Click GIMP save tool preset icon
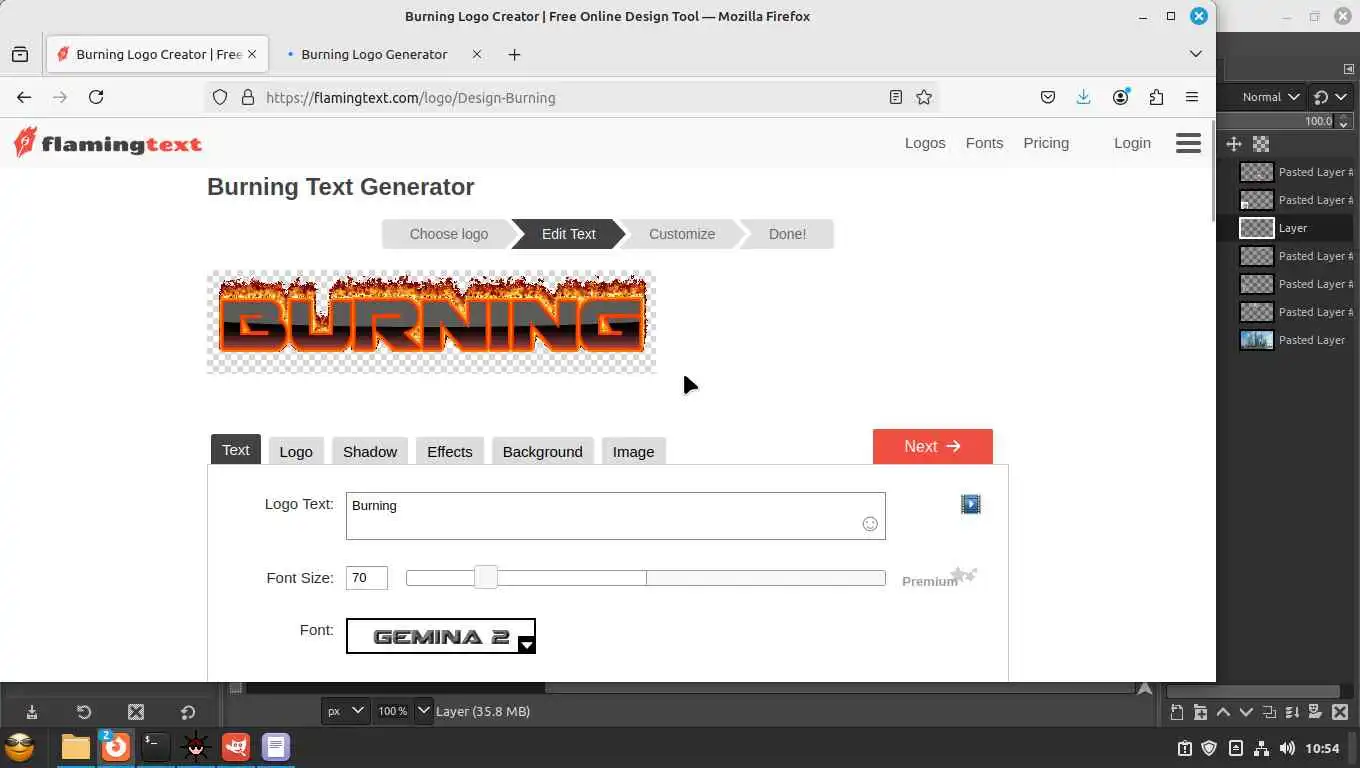Viewport: 1360px width, 768px height. 32,712
